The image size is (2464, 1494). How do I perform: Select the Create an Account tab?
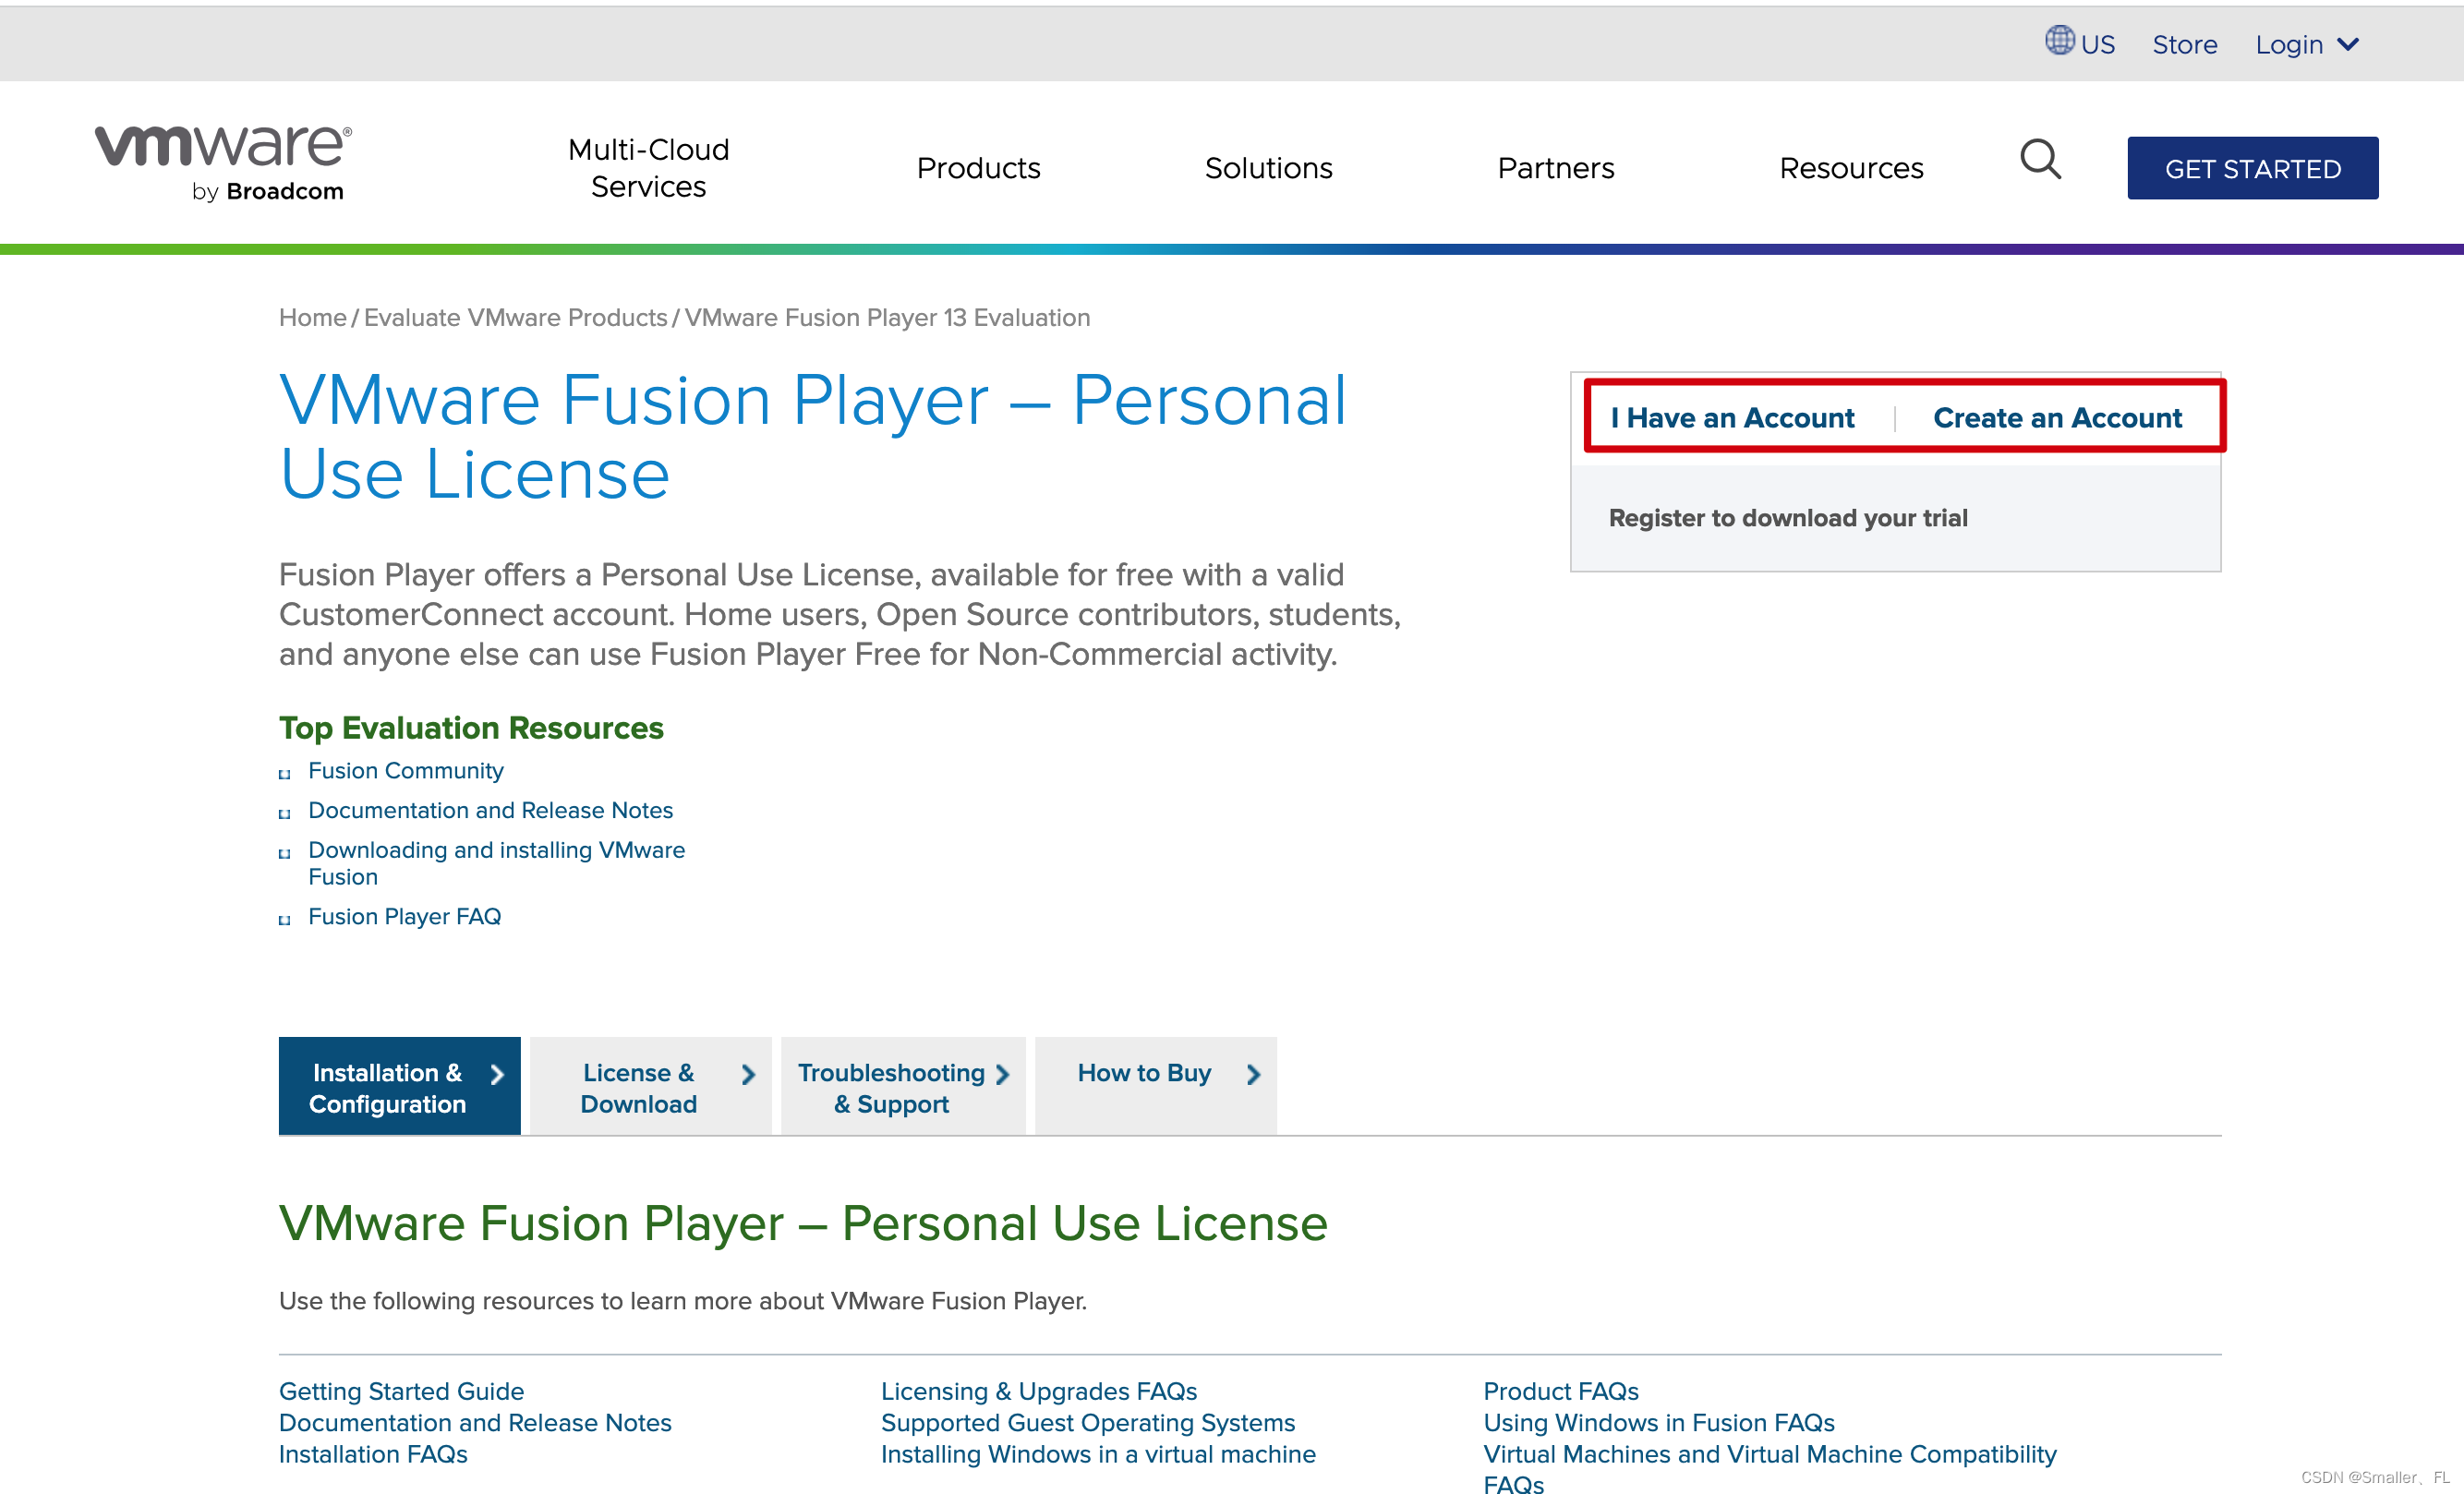pos(2056,418)
